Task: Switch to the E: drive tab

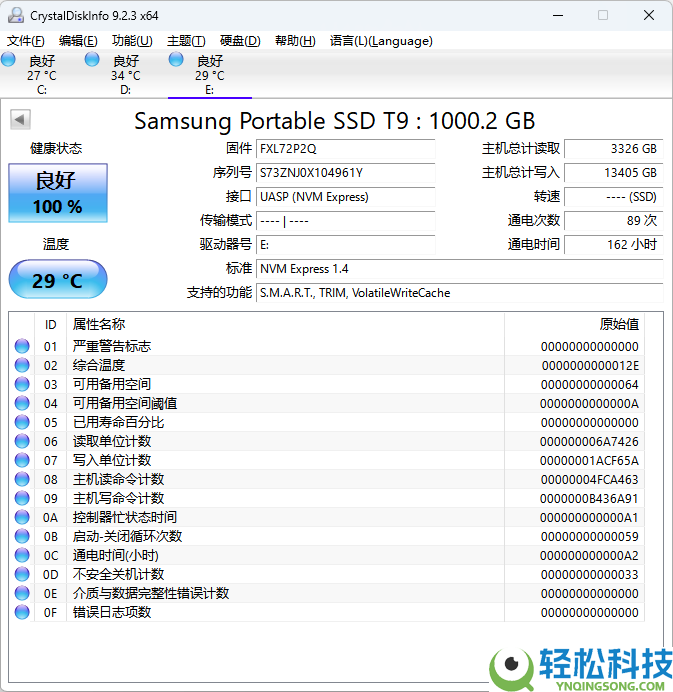Action: 210,75
